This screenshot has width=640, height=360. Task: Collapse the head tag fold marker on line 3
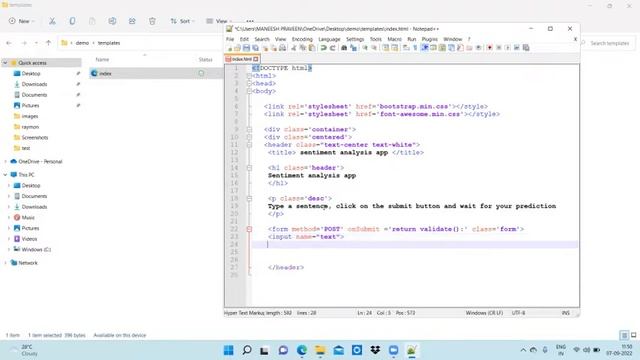[x=249, y=83]
